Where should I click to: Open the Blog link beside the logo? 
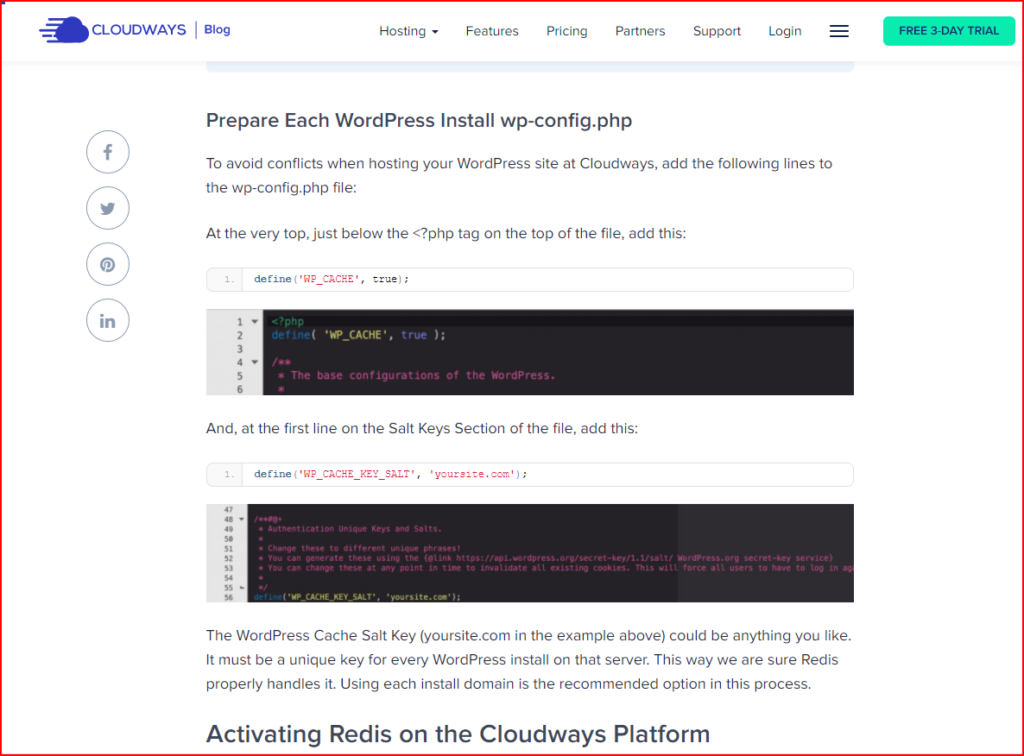tap(217, 29)
